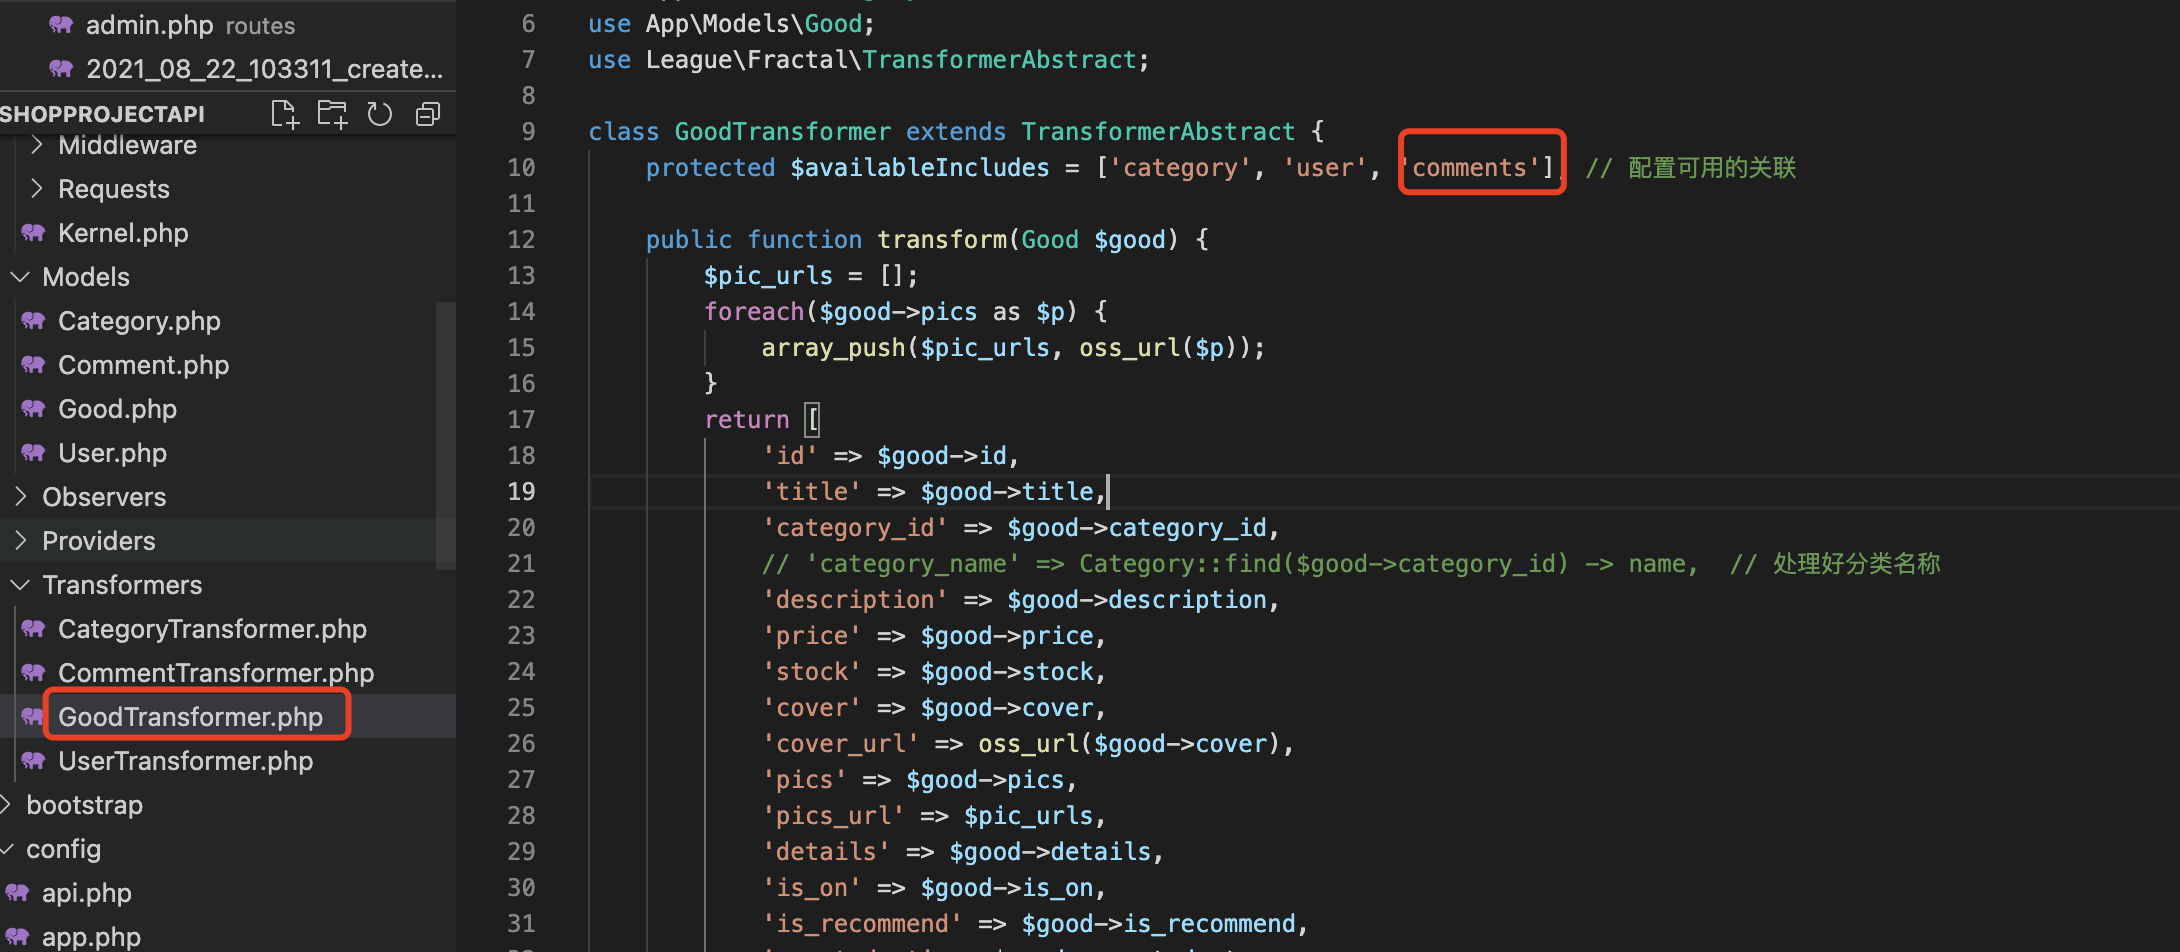Viewport: 2180px width, 952px height.
Task: Click the PHP icon beside CommentTransformer.php
Action: (x=34, y=673)
